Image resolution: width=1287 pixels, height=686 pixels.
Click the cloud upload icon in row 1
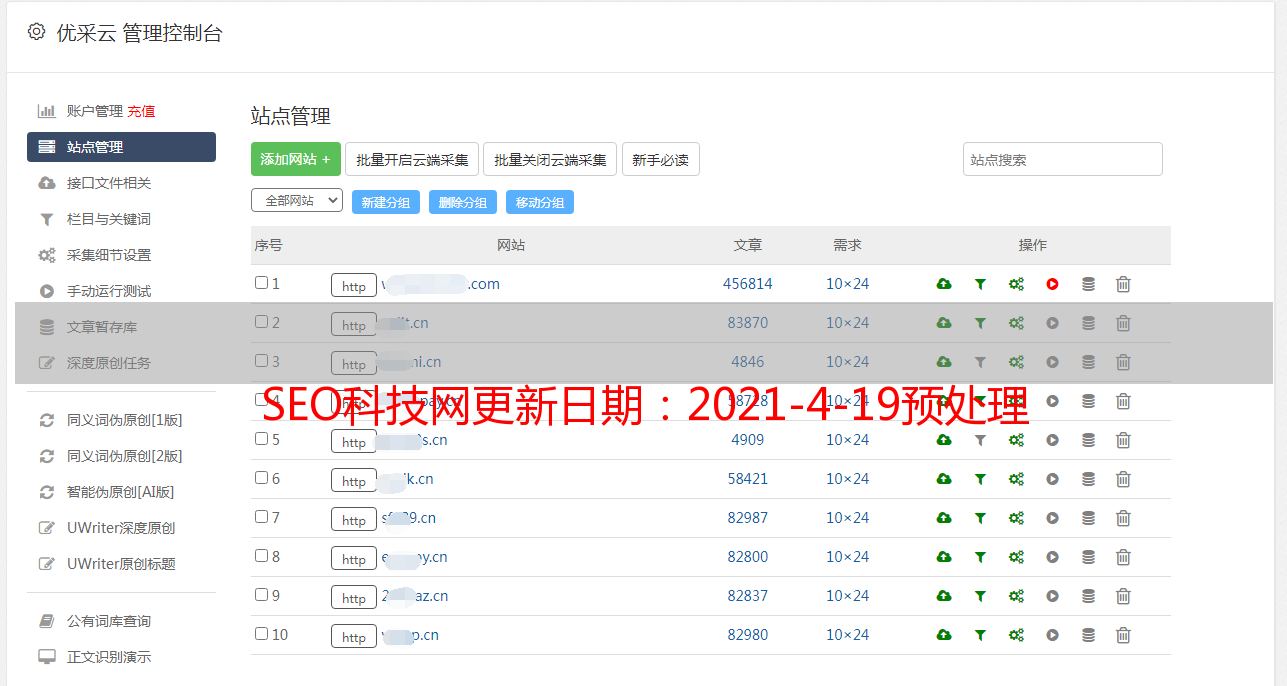pos(944,284)
